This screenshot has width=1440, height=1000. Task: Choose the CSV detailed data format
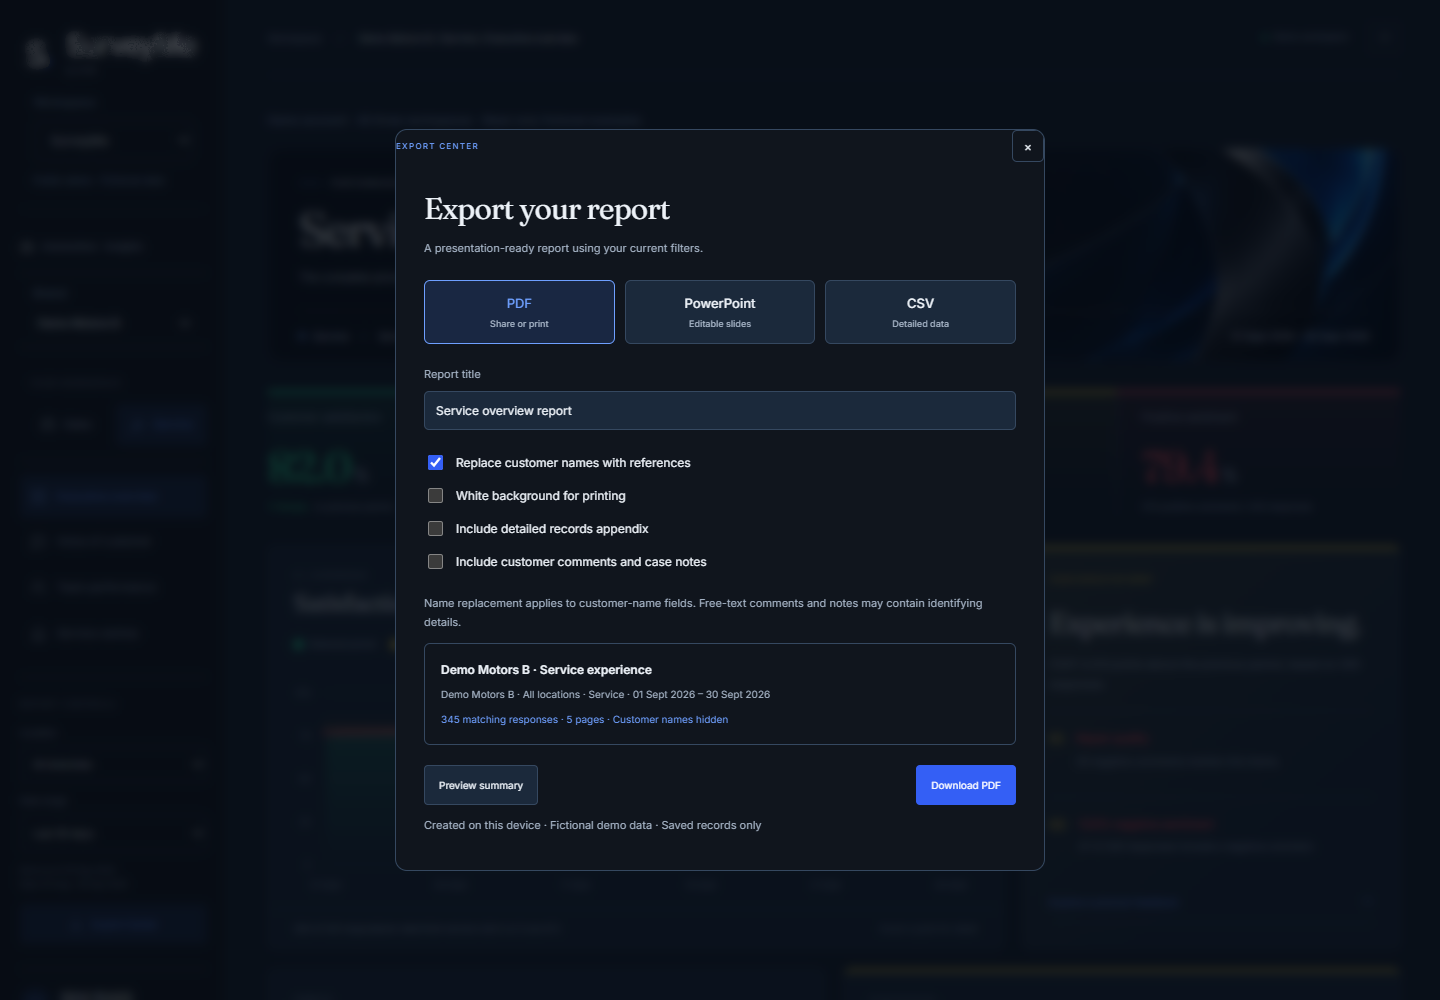coord(920,312)
